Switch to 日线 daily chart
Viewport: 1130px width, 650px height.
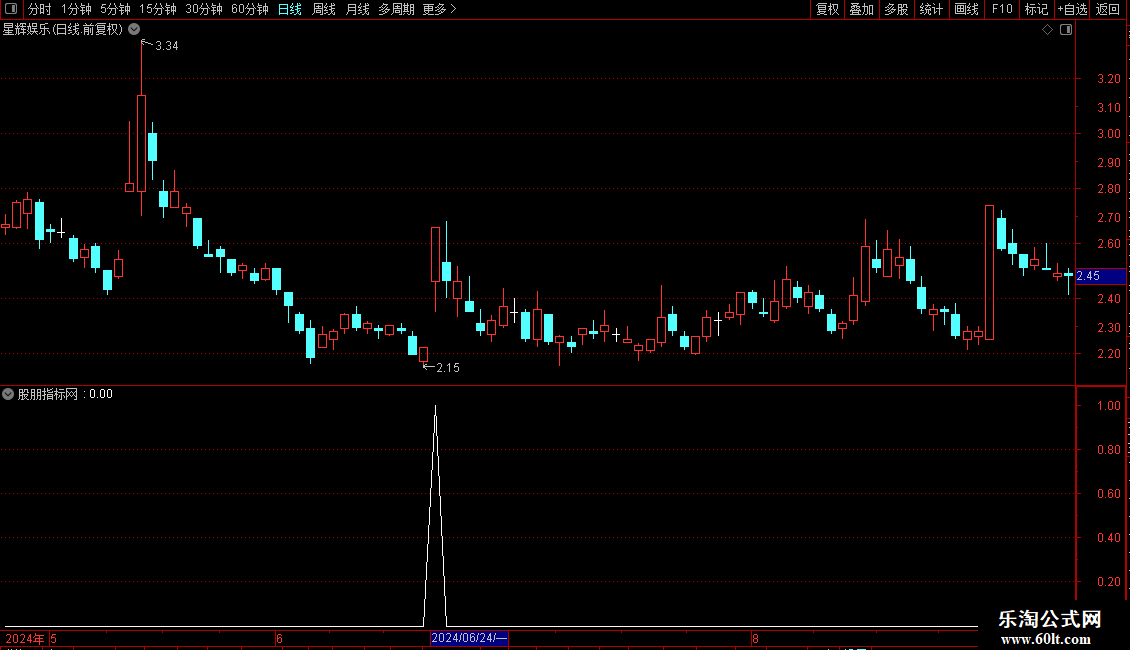[x=290, y=9]
